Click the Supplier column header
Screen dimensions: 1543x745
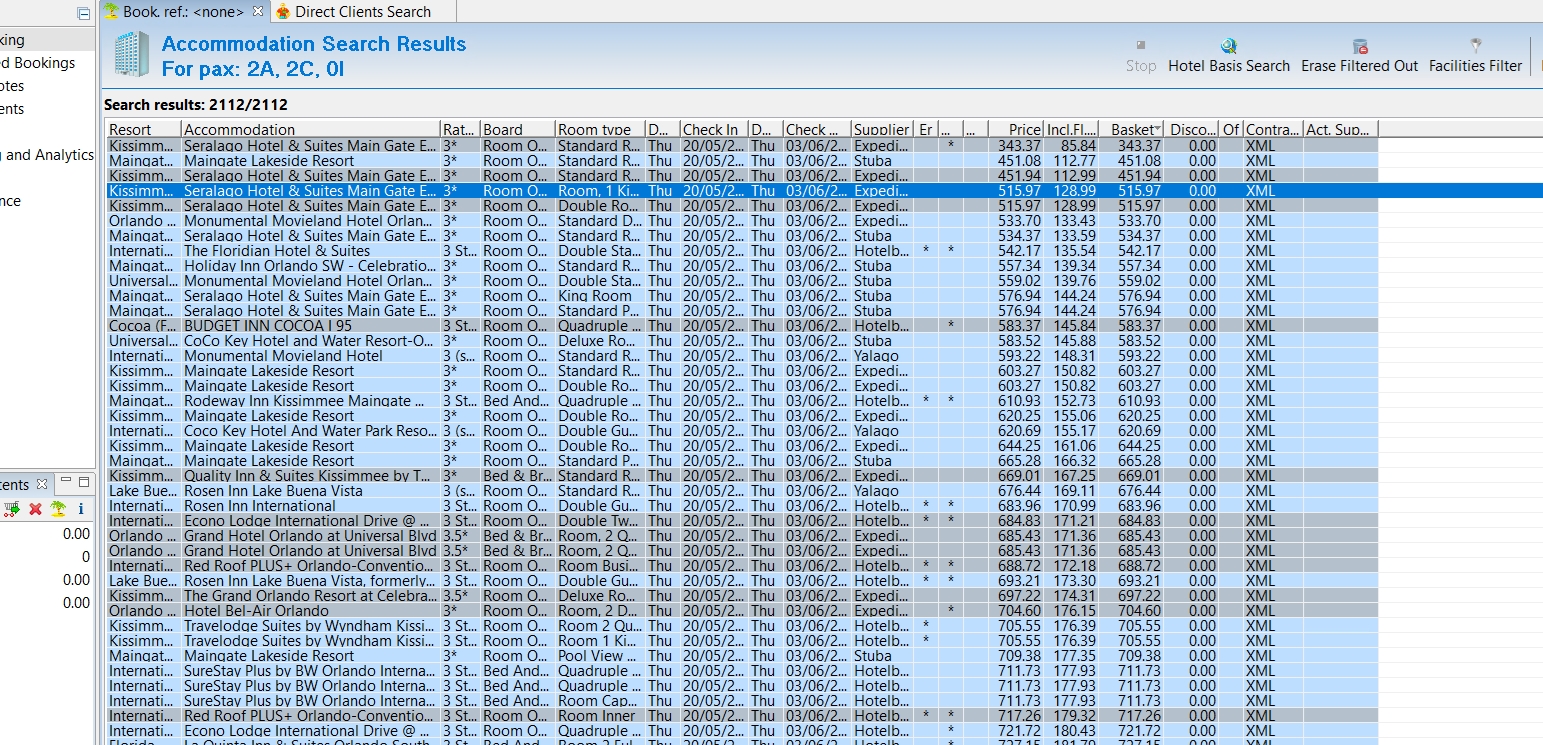881,129
